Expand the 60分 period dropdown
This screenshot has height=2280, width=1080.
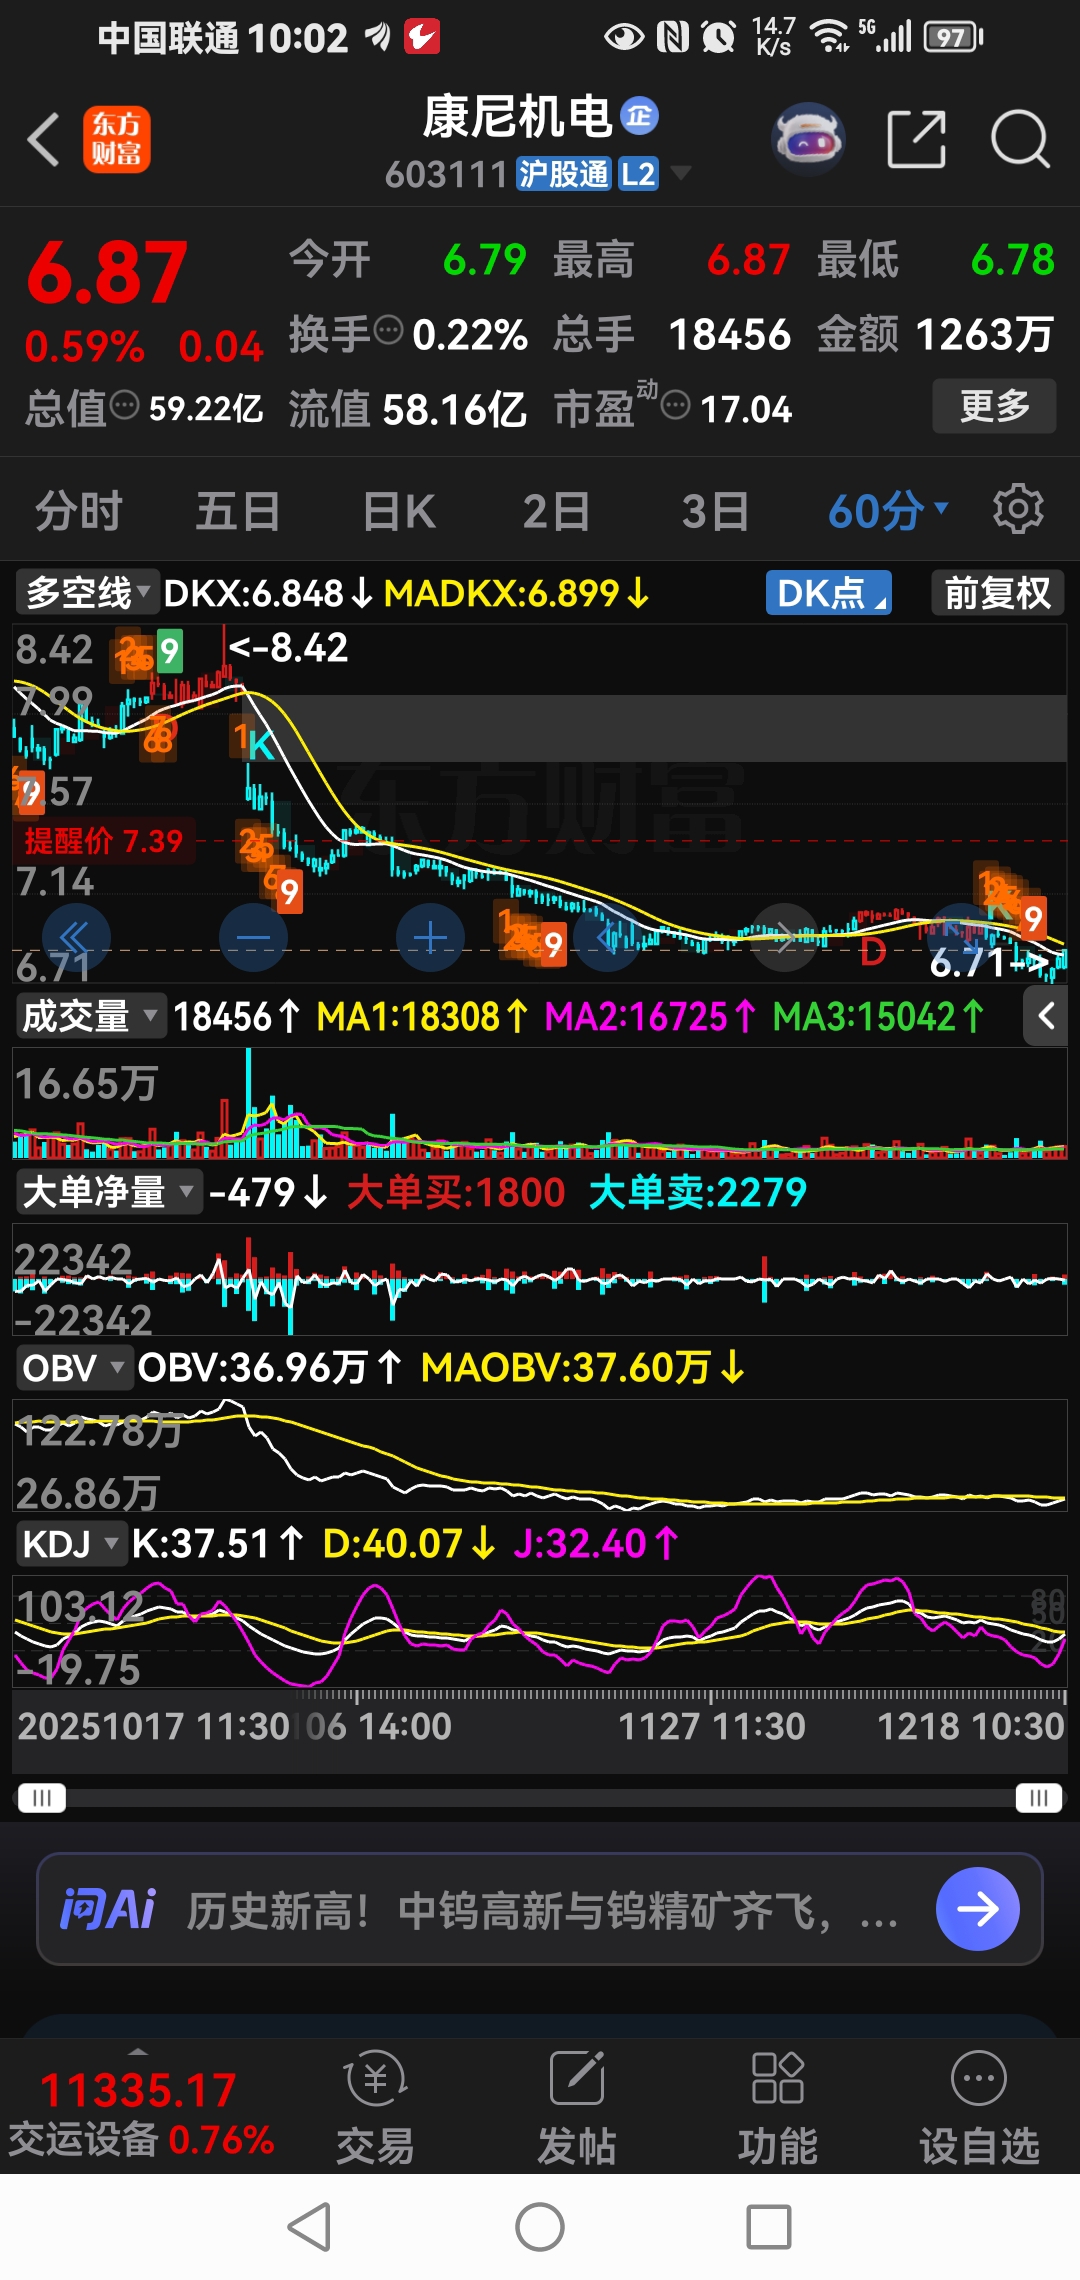(x=888, y=511)
